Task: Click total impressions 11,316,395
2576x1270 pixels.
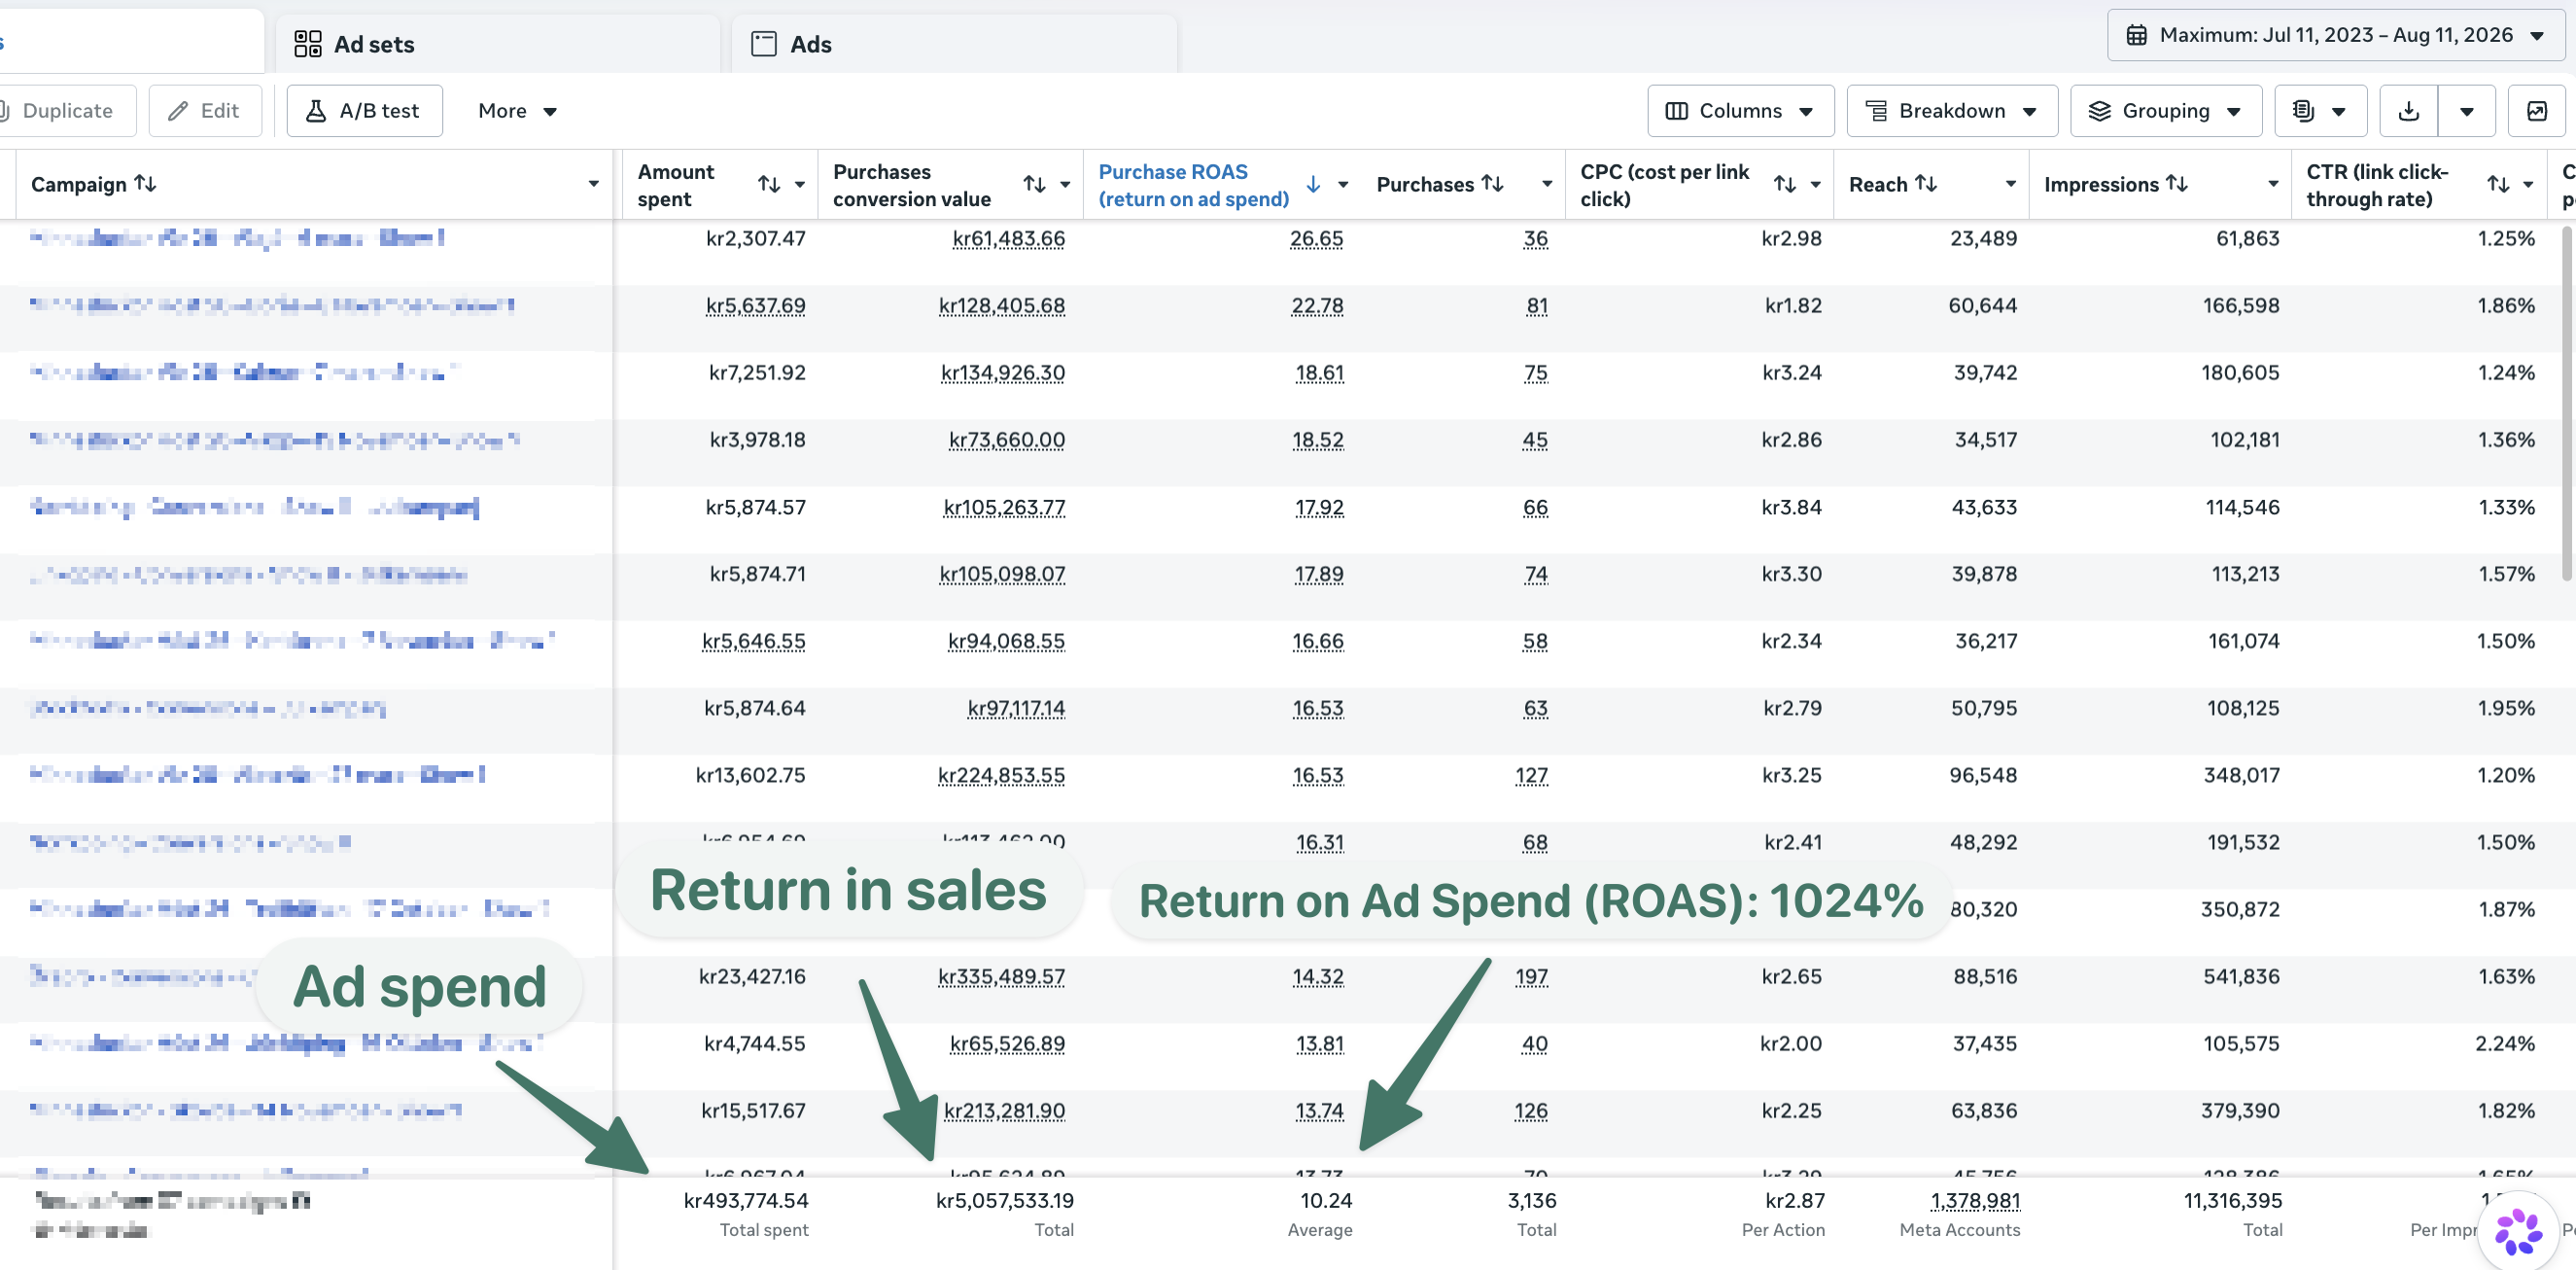Action: tap(2232, 1201)
